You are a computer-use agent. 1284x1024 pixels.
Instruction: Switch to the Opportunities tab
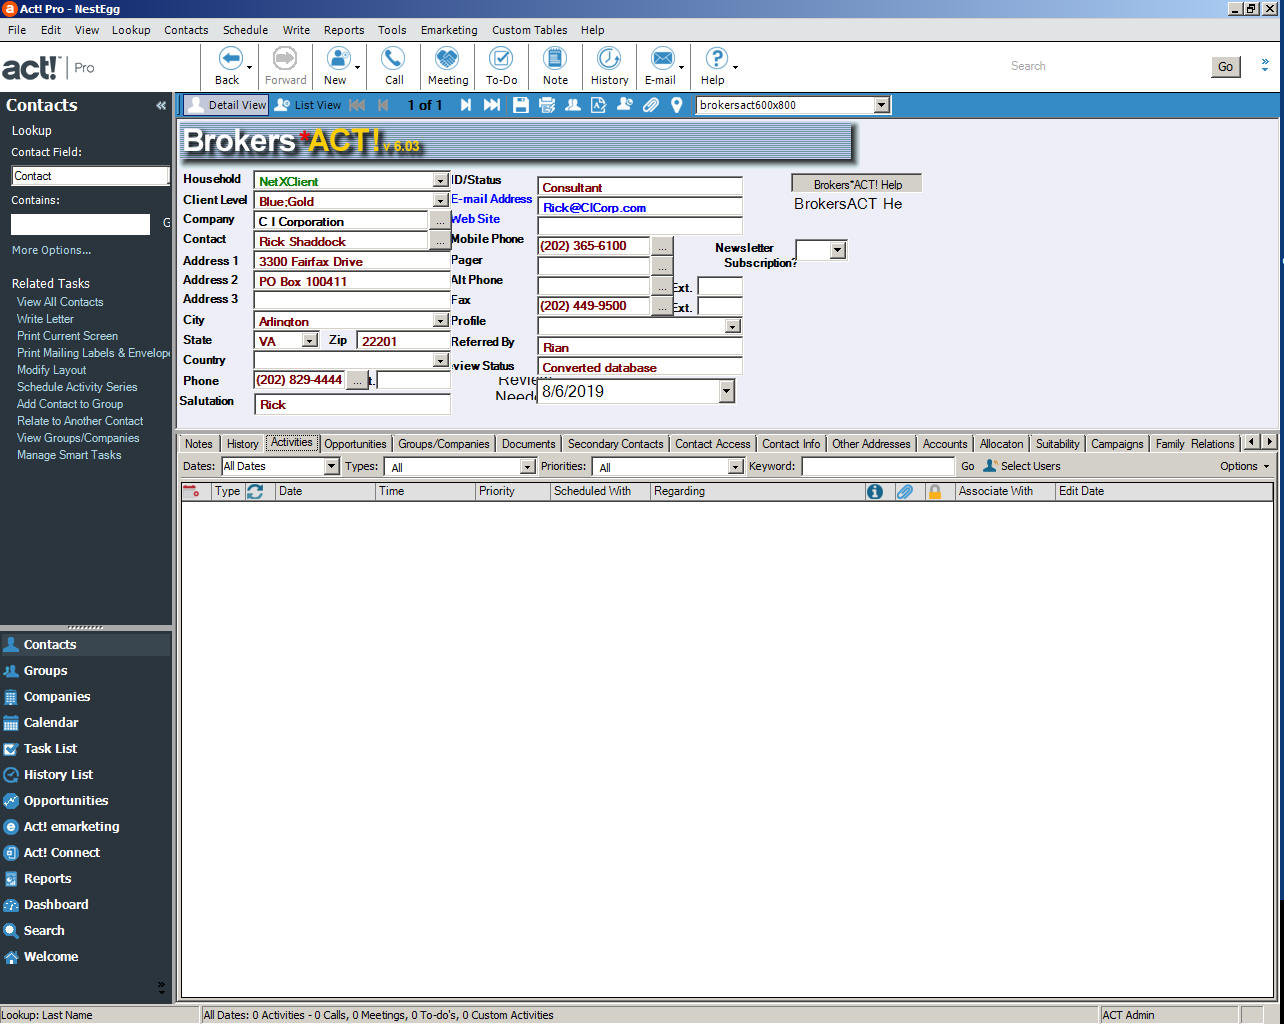tap(355, 444)
